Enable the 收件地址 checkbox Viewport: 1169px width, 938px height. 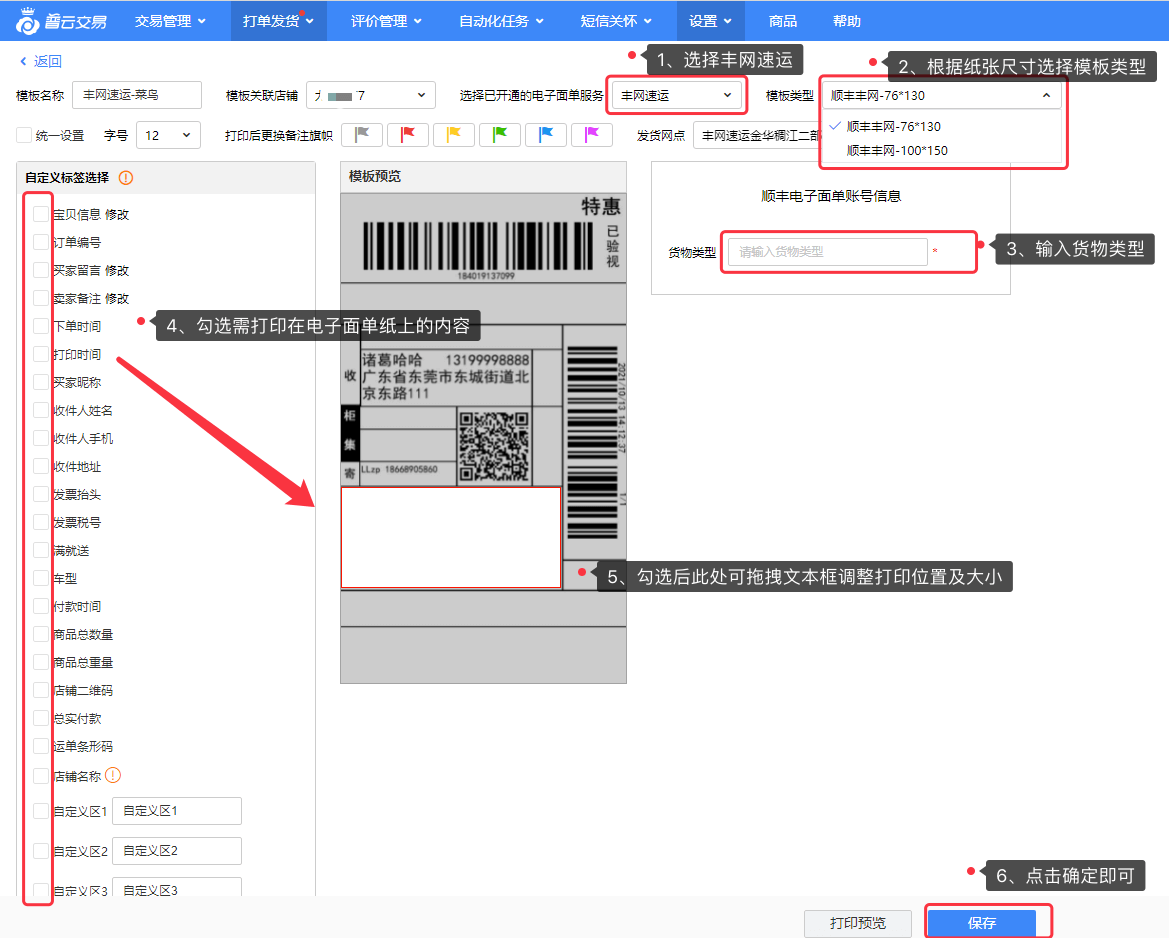coord(40,466)
